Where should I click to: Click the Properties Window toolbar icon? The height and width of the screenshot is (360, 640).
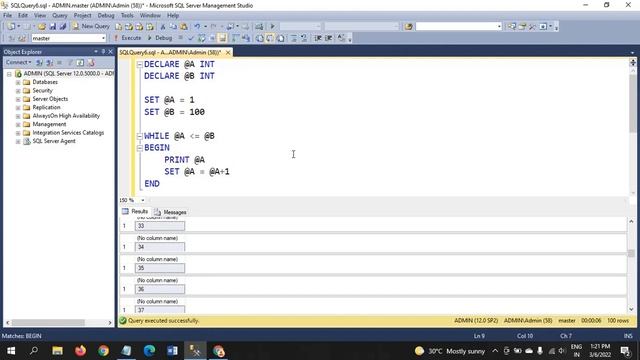522,27
